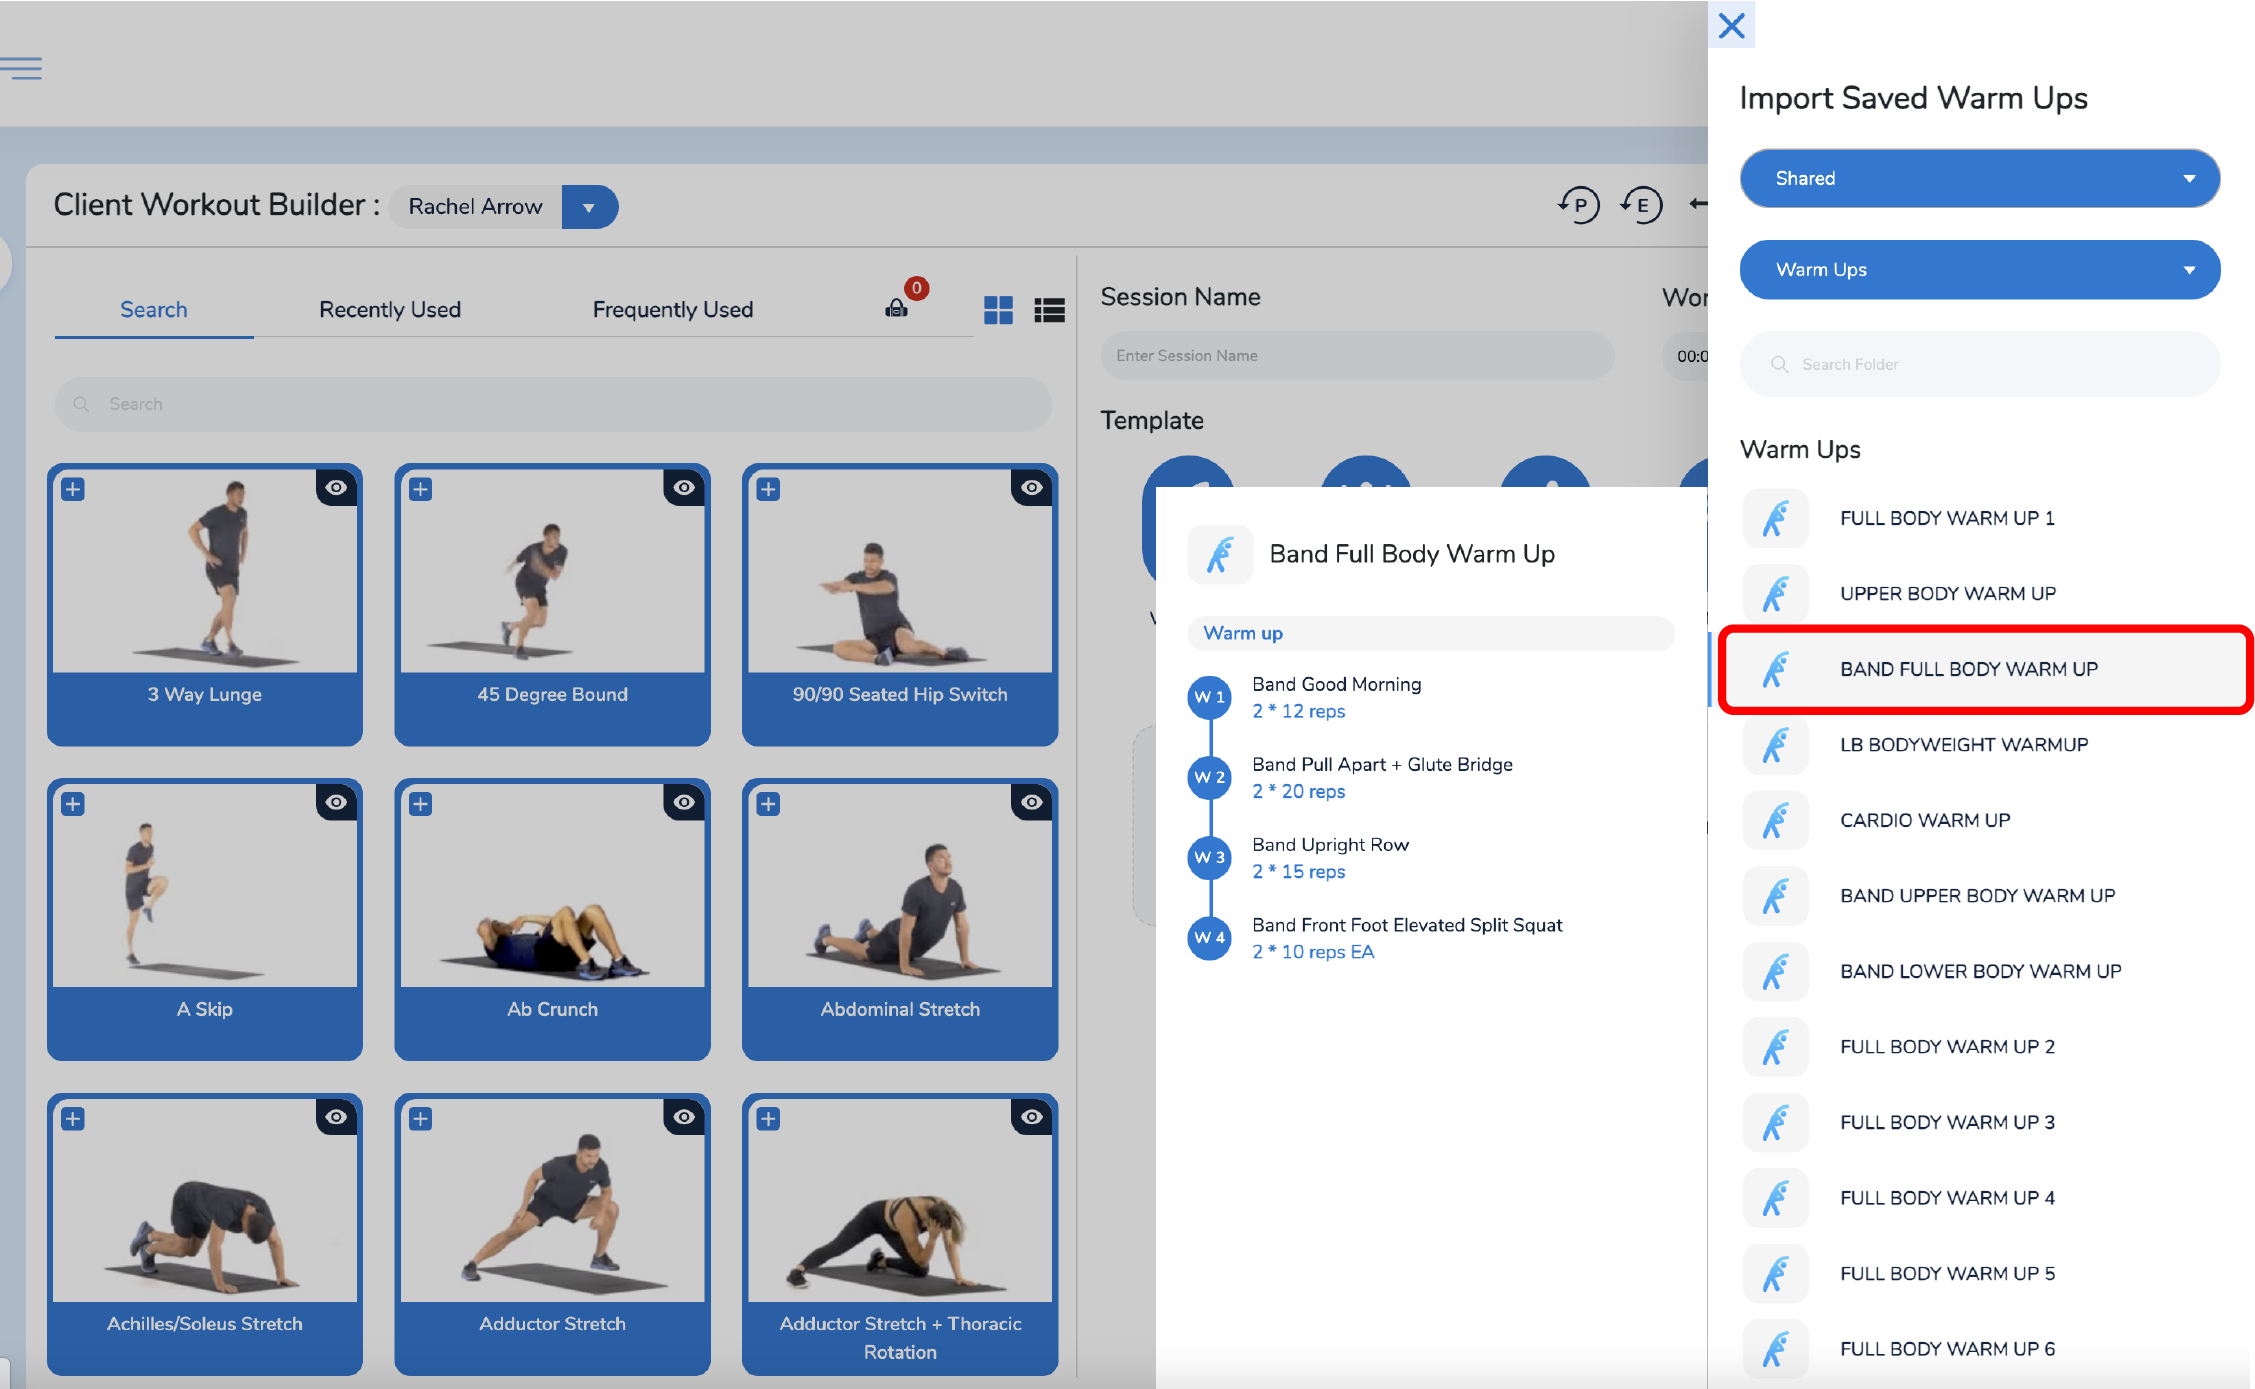Preview 3 Way Lunge with eye icon
This screenshot has width=2255, height=1389.
tap(336, 487)
